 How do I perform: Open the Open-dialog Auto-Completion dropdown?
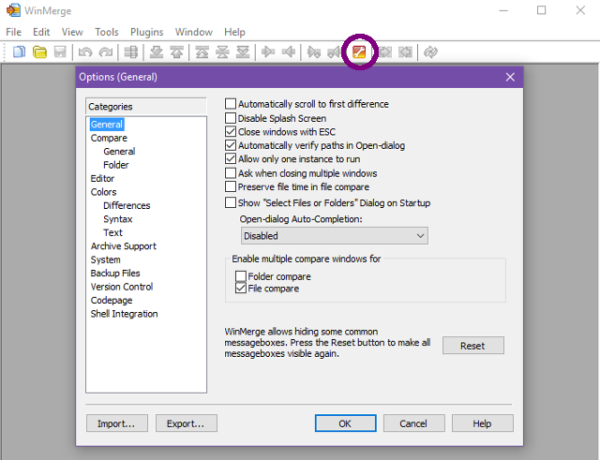(x=334, y=236)
